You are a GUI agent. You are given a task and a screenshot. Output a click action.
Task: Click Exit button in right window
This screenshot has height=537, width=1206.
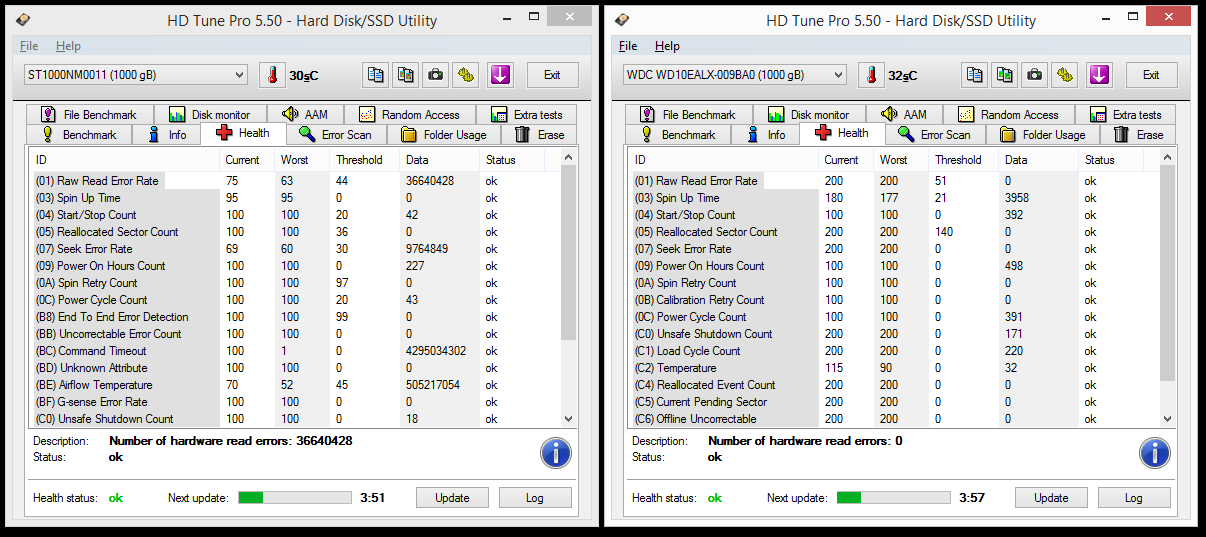coord(1151,75)
